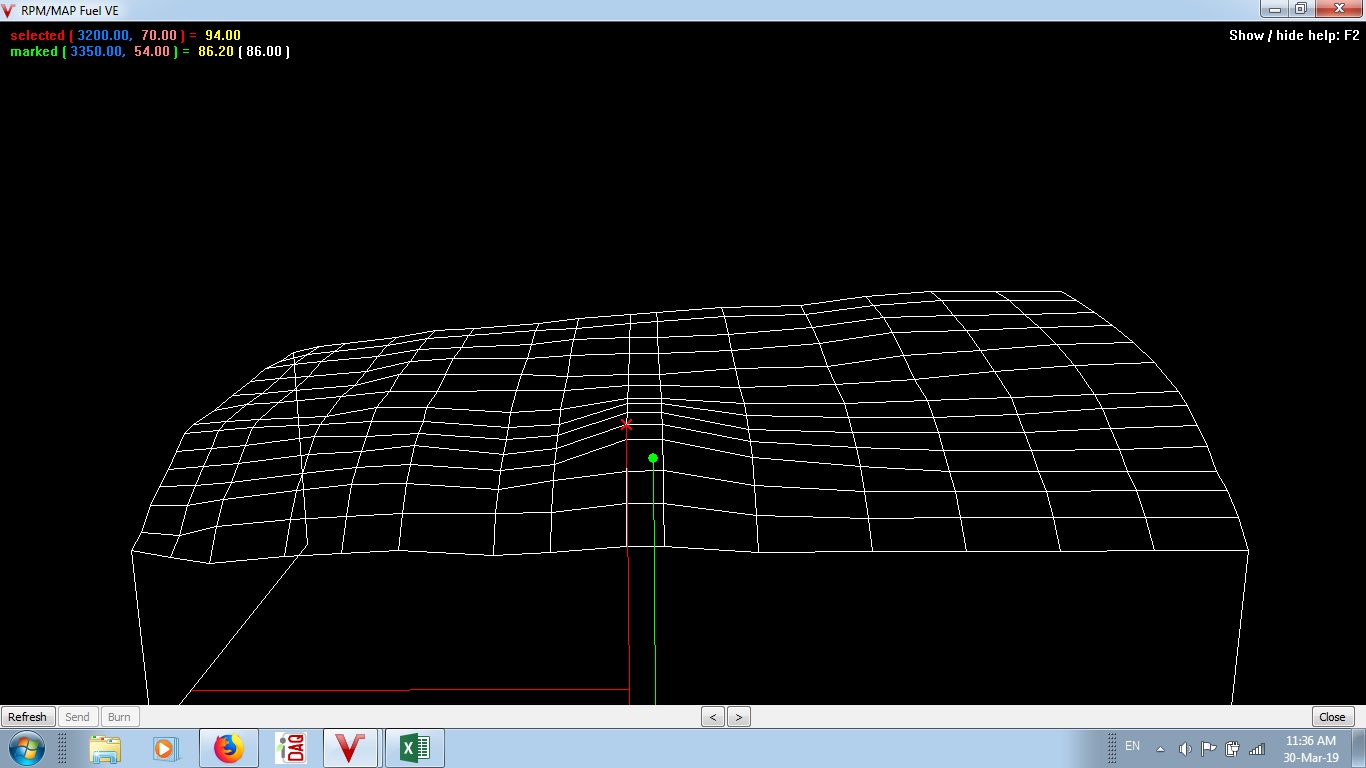This screenshot has height=768, width=1366.
Task: Open the Windows Start menu orb
Action: coord(25,748)
